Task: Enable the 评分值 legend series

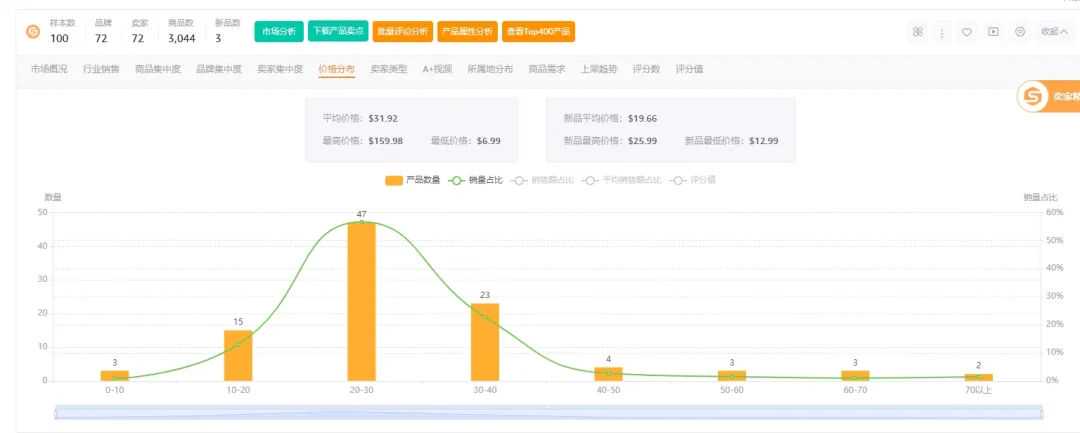Action: click(x=693, y=180)
